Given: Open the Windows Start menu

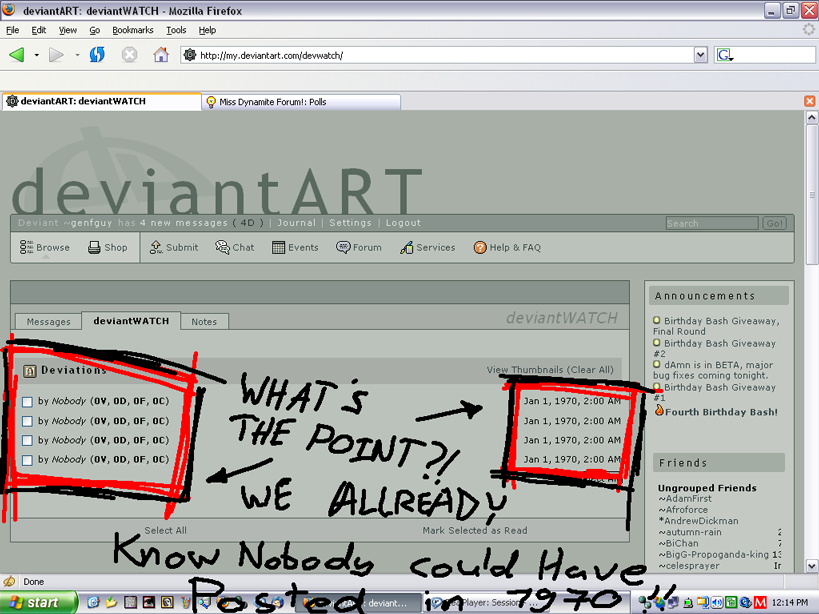Looking at the screenshot, I should (38, 603).
